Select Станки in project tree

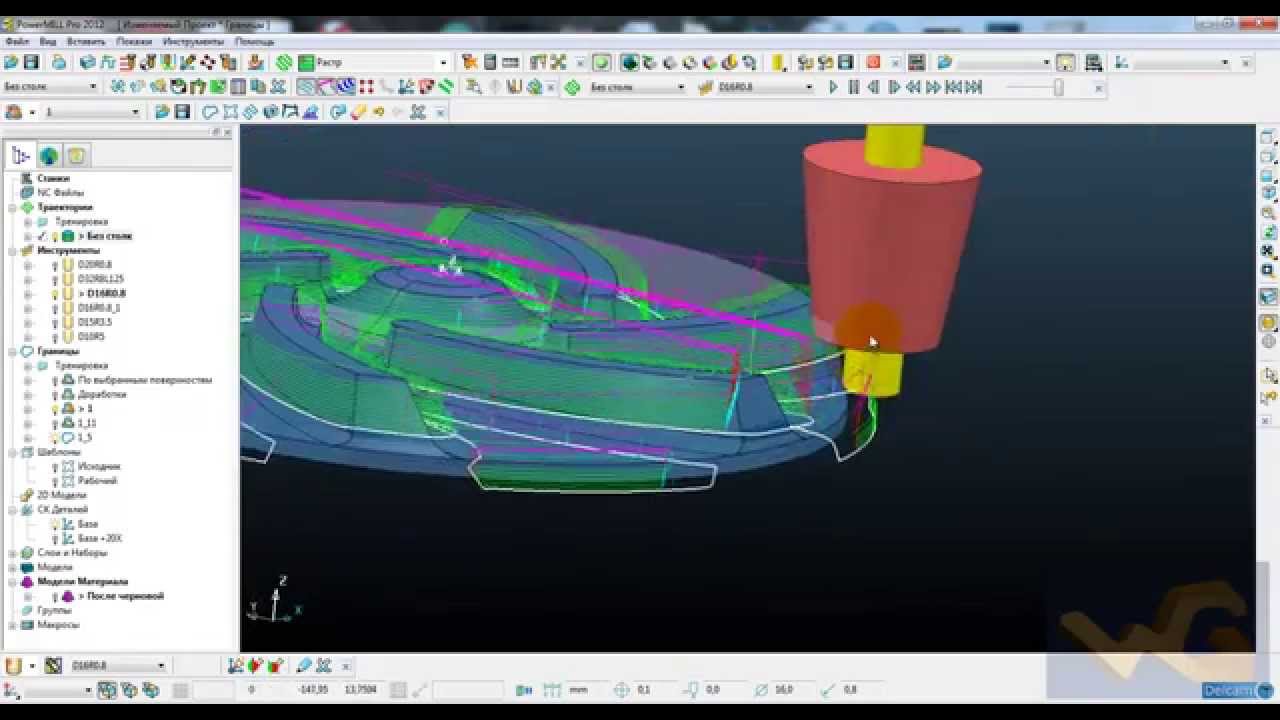53,178
